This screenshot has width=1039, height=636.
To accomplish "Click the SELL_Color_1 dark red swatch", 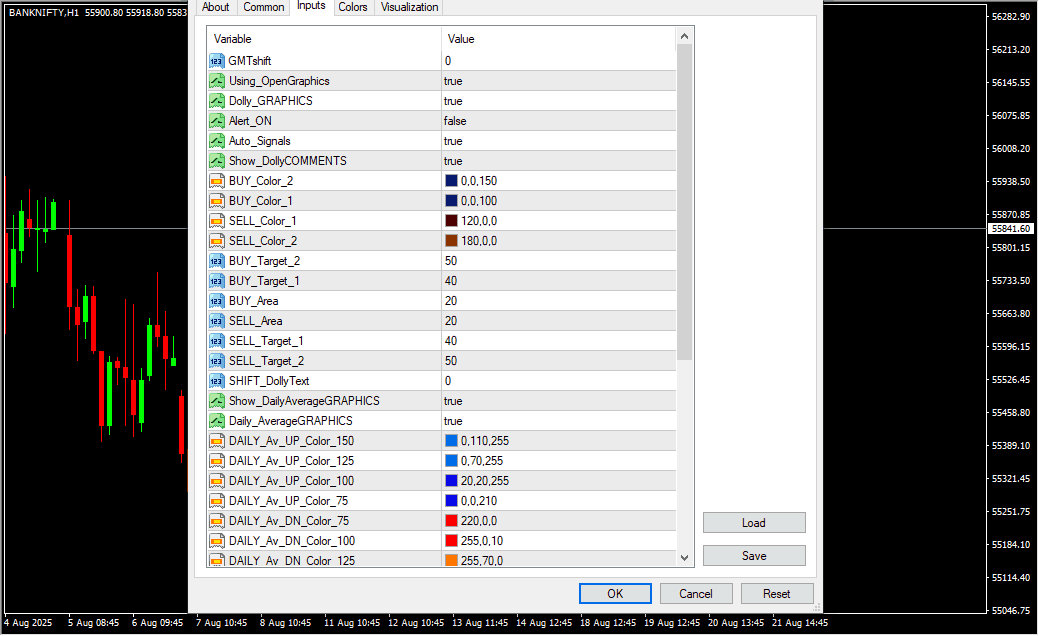I will coord(451,221).
